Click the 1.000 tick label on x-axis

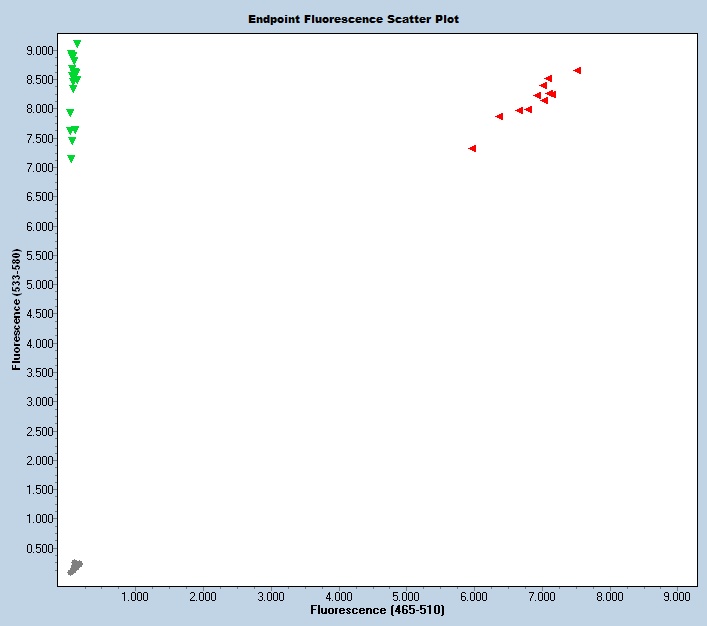click(135, 596)
